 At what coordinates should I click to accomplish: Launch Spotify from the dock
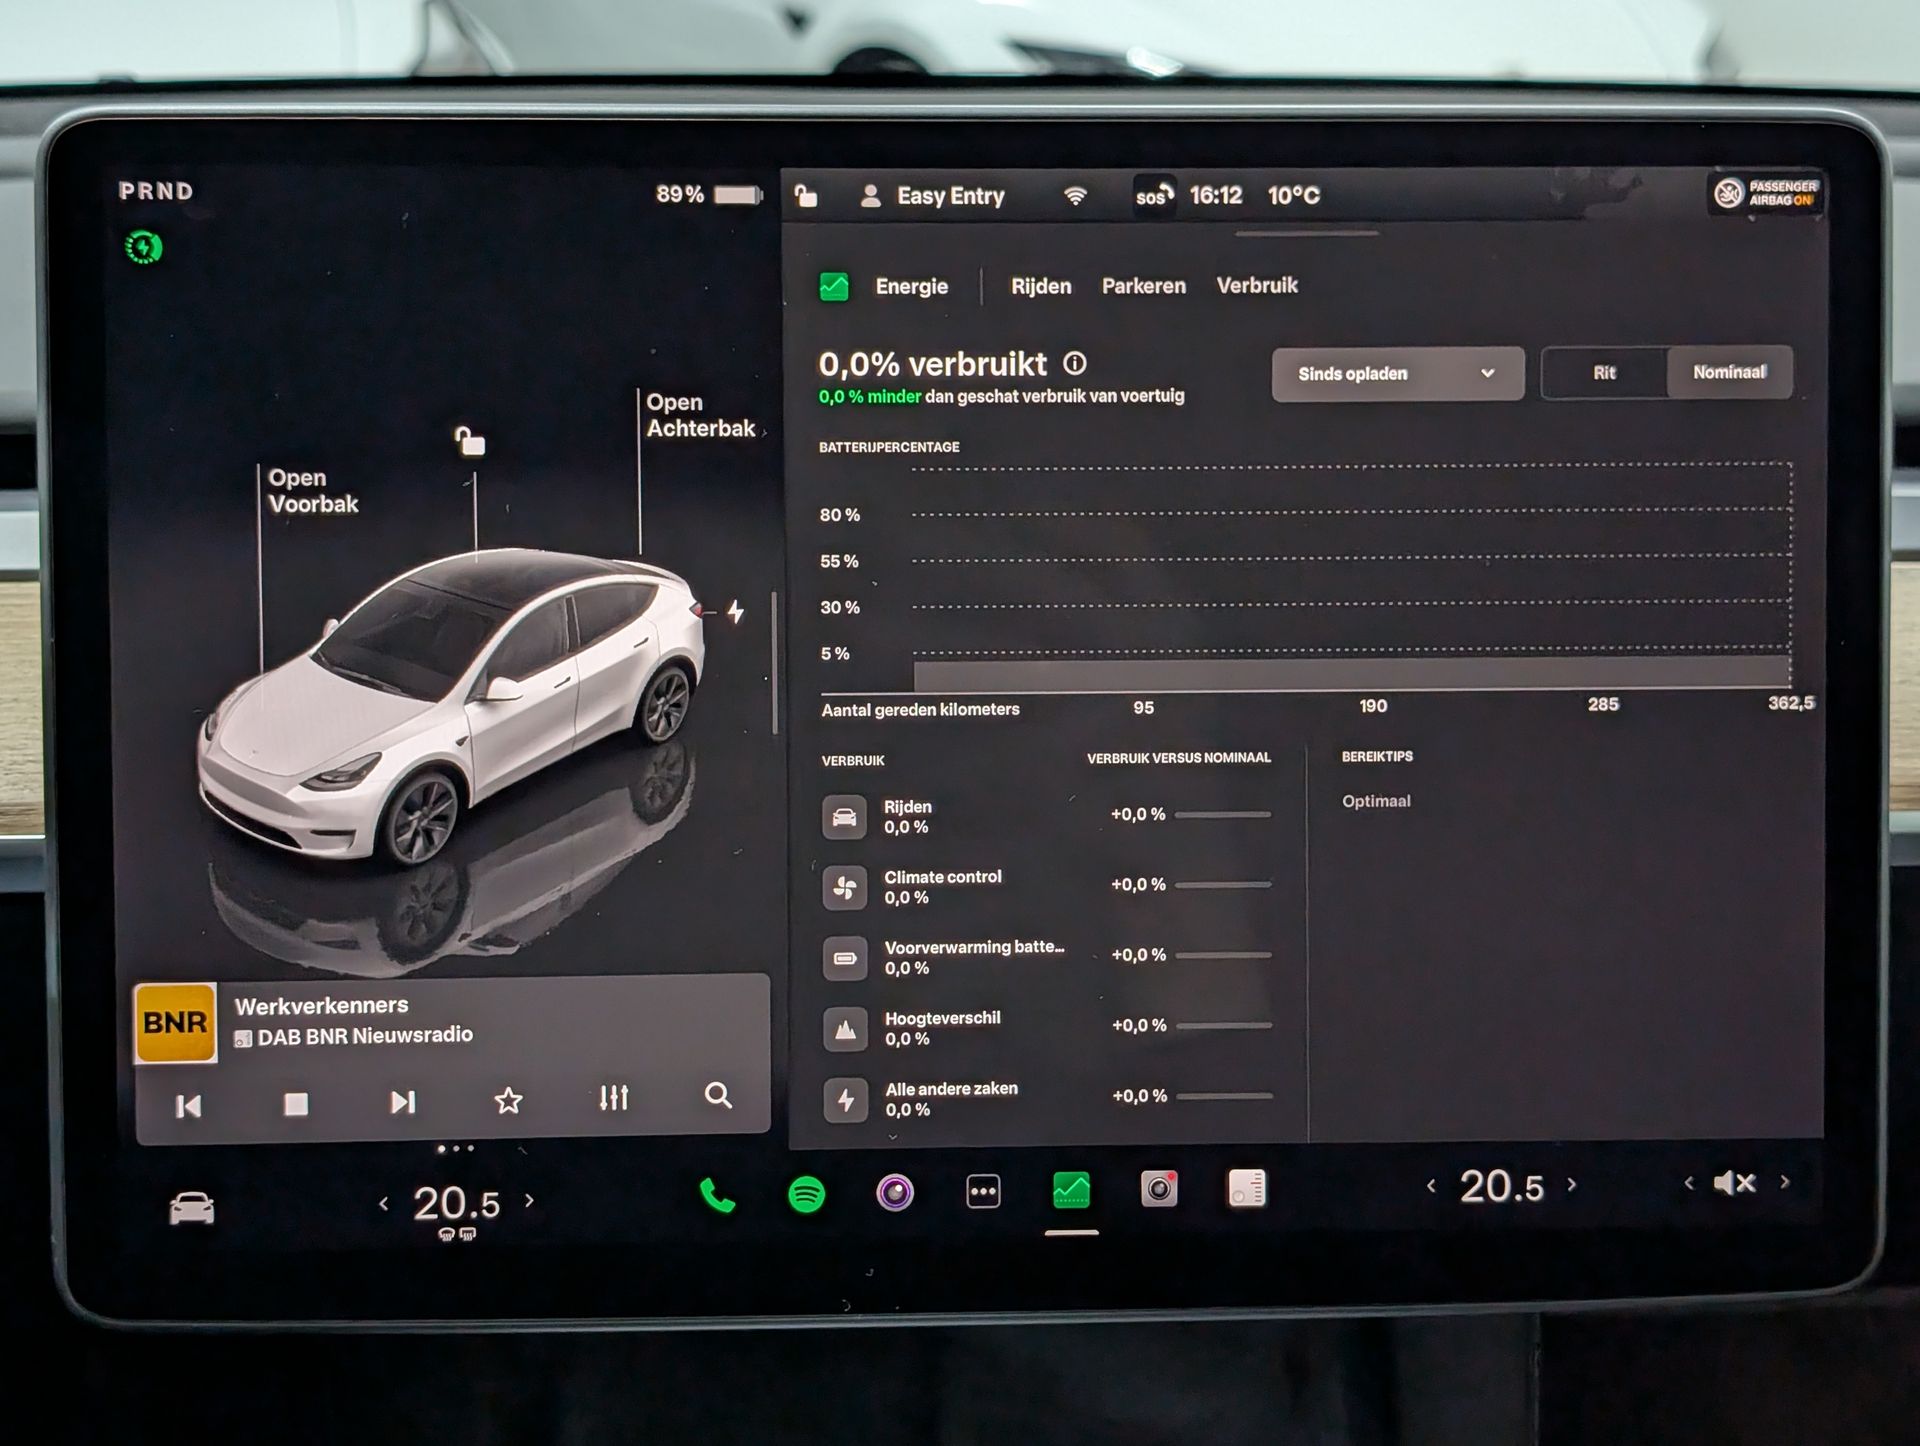pyautogui.click(x=806, y=1194)
